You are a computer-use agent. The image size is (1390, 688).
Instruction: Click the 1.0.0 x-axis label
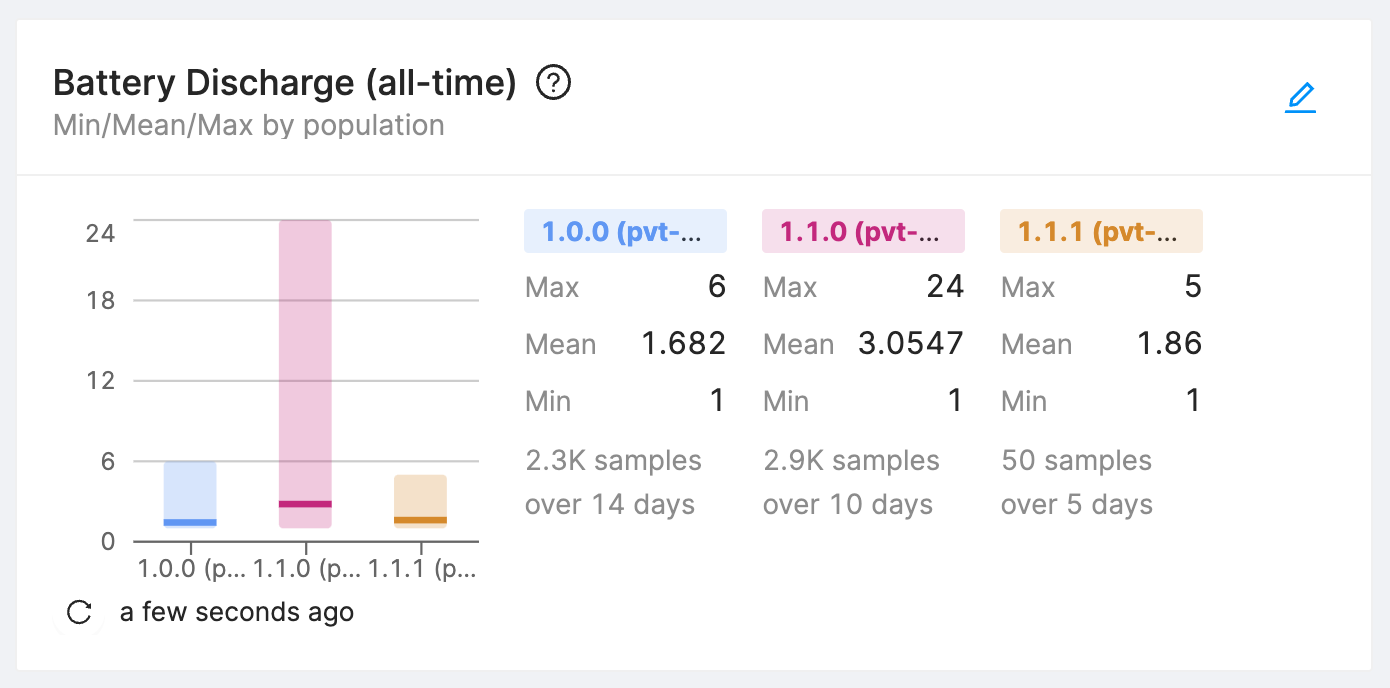[x=191, y=569]
